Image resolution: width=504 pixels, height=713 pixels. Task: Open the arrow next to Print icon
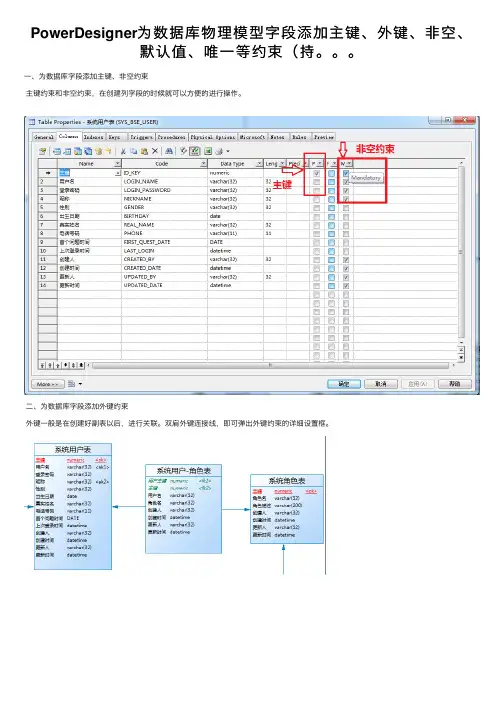(x=228, y=151)
